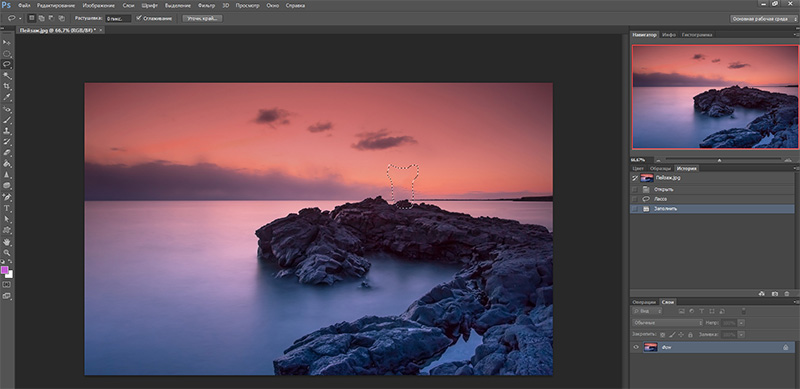800x389 pixels.
Task: Open Lasso tool preset picker arrow
Action: tap(20, 18)
